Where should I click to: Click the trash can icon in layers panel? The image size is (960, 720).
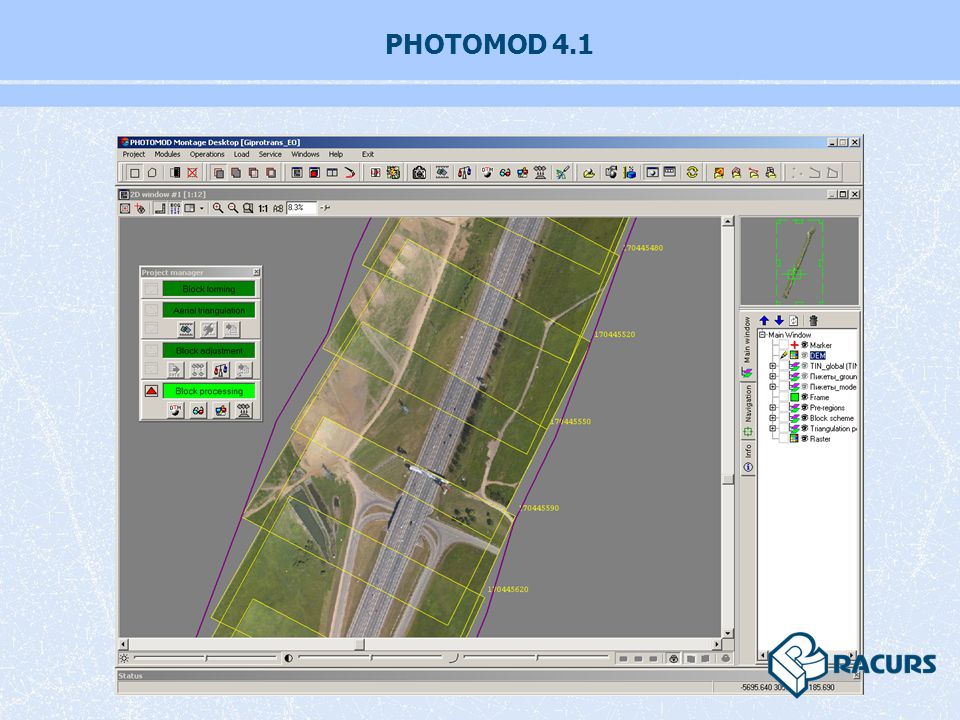(x=813, y=320)
